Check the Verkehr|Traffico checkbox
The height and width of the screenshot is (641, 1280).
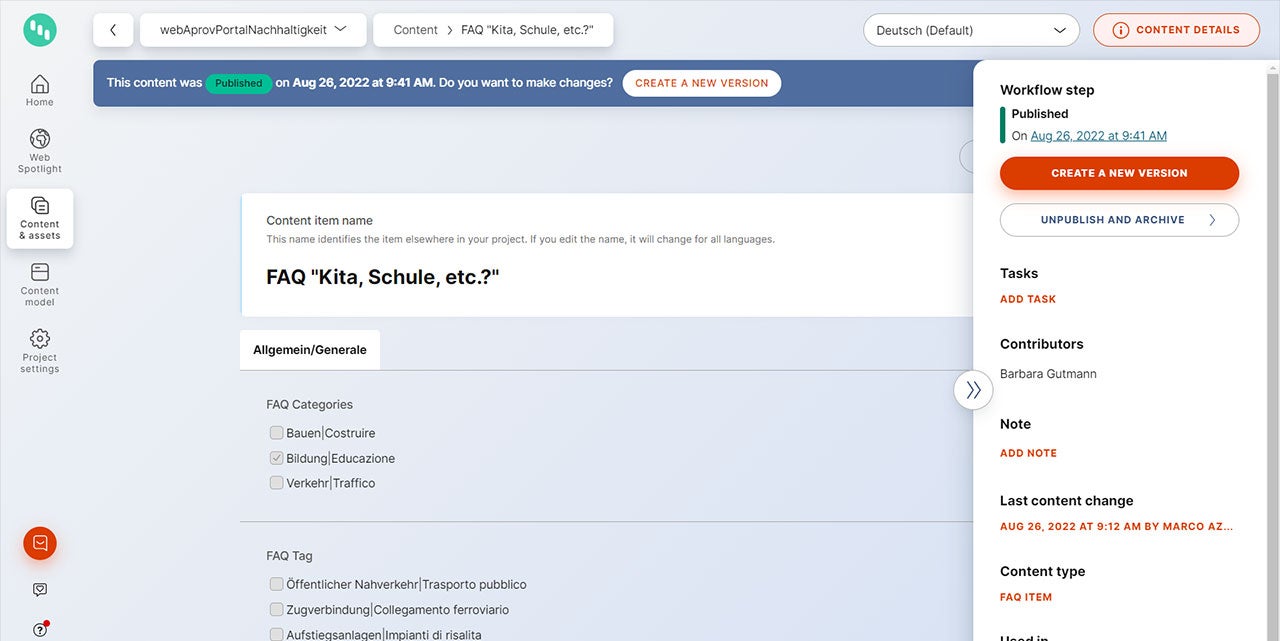pyautogui.click(x=276, y=483)
